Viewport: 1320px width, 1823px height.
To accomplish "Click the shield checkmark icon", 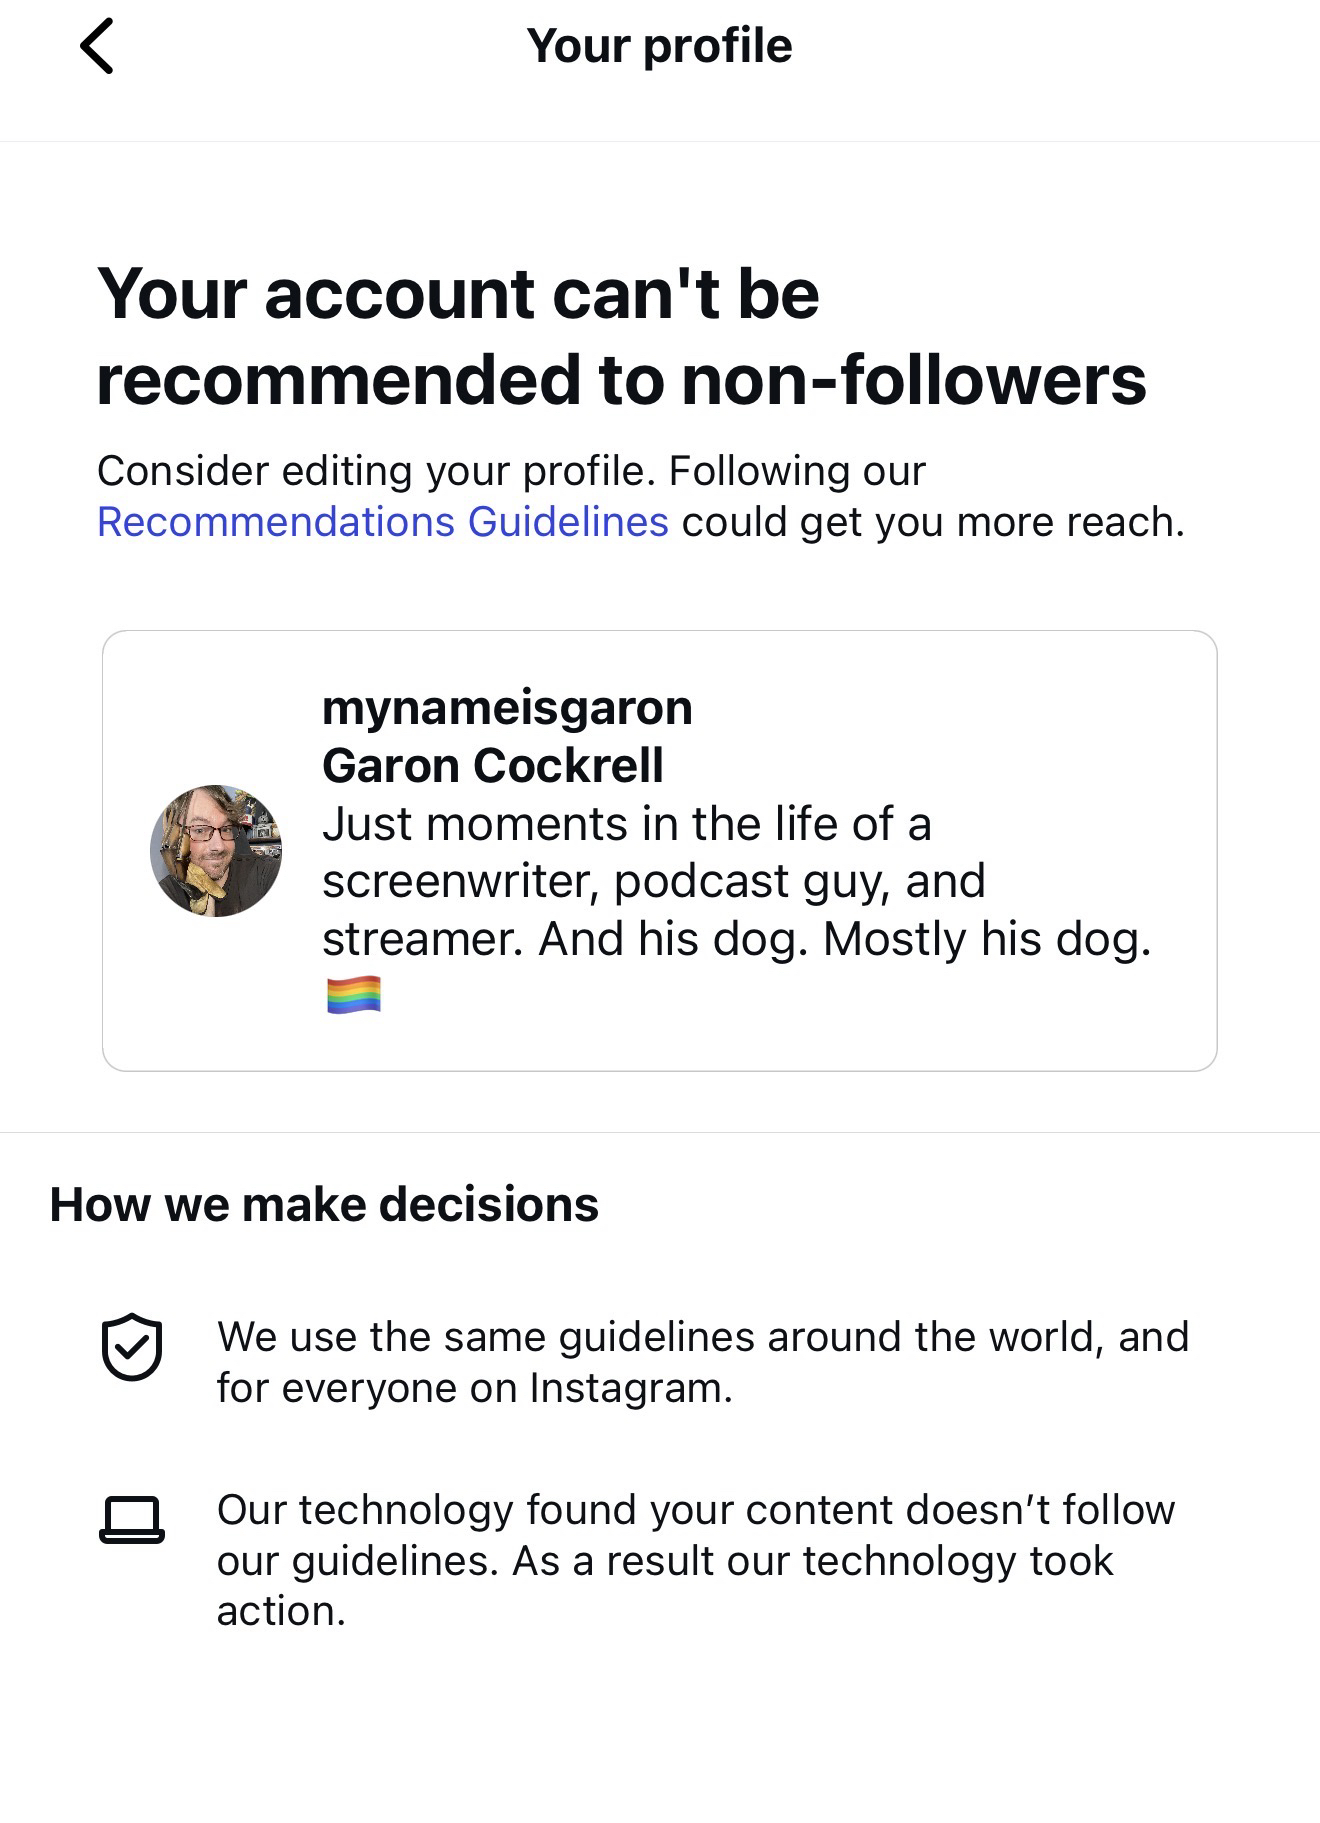I will click(x=131, y=1346).
